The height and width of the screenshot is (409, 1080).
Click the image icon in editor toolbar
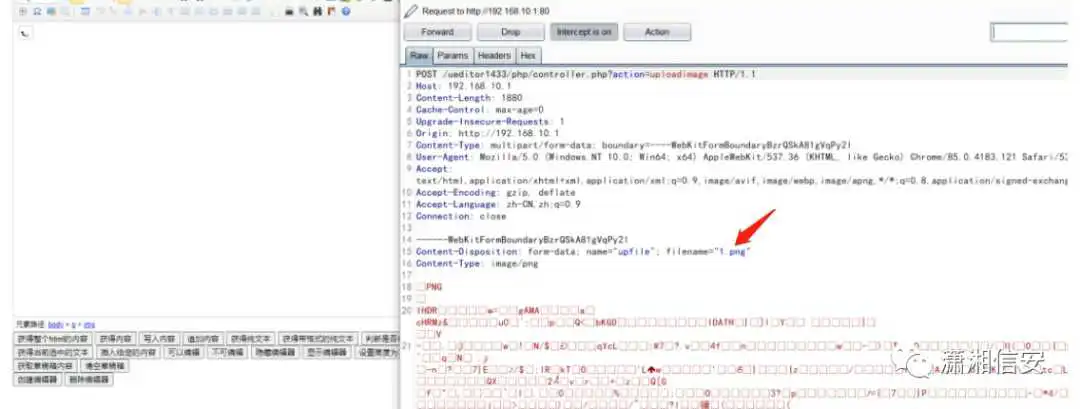51,12
